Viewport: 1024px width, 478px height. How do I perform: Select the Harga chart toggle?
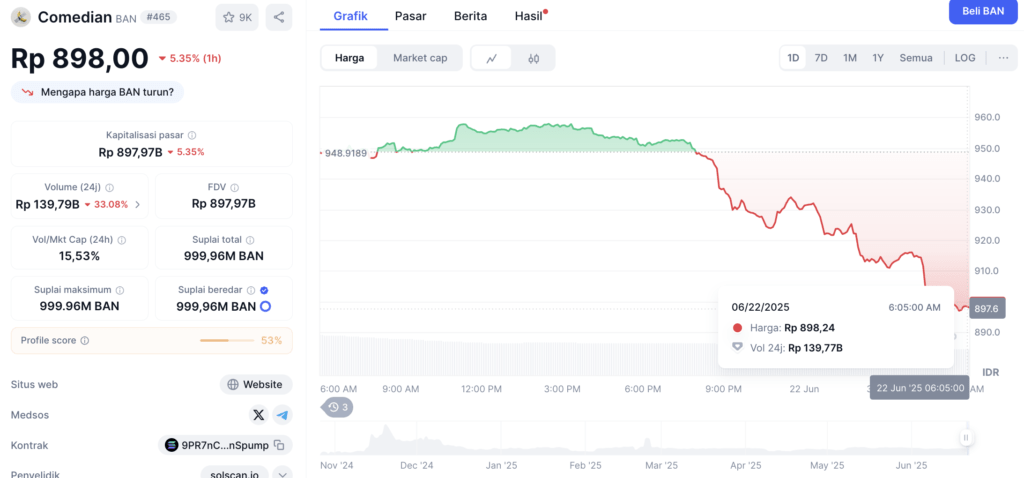(350, 57)
